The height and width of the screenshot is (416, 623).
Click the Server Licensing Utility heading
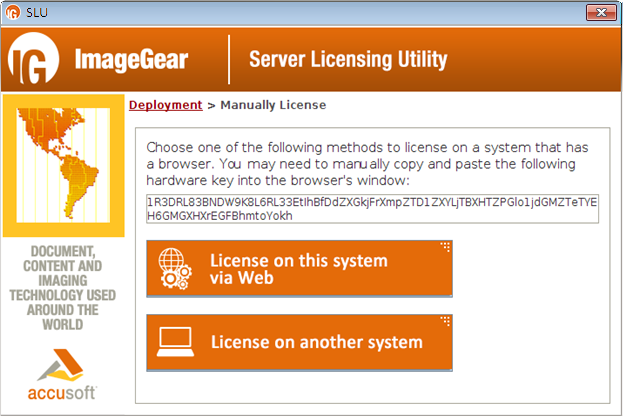[x=347, y=60]
